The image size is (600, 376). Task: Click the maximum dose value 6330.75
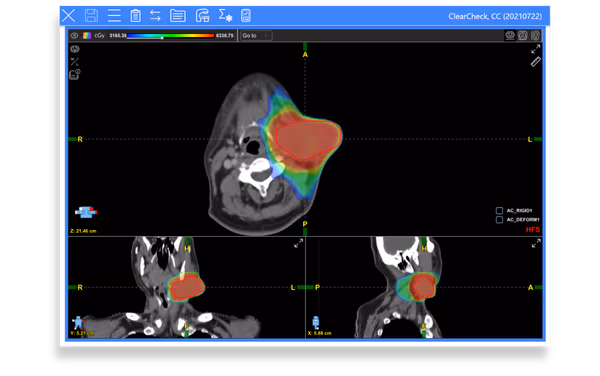click(224, 36)
